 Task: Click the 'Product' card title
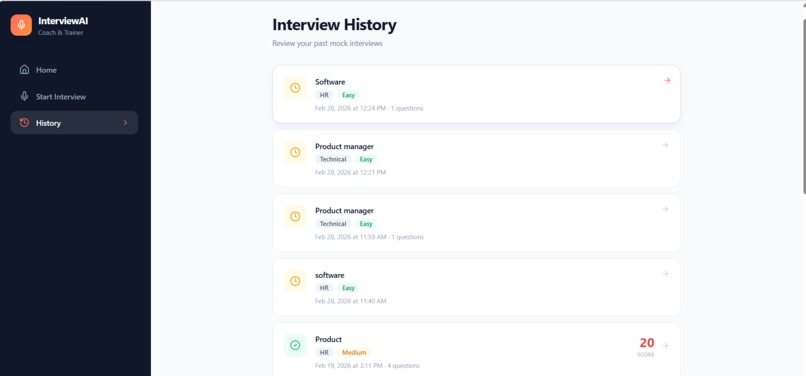pos(328,339)
